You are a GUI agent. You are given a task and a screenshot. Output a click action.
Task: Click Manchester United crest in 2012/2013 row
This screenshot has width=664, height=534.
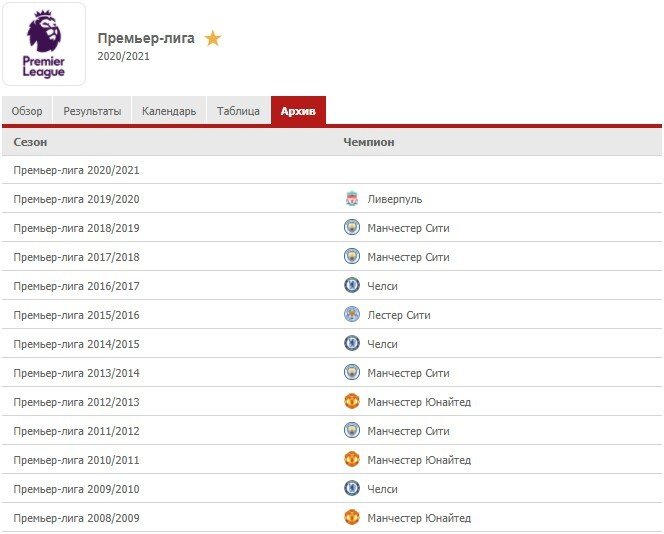[351, 402]
